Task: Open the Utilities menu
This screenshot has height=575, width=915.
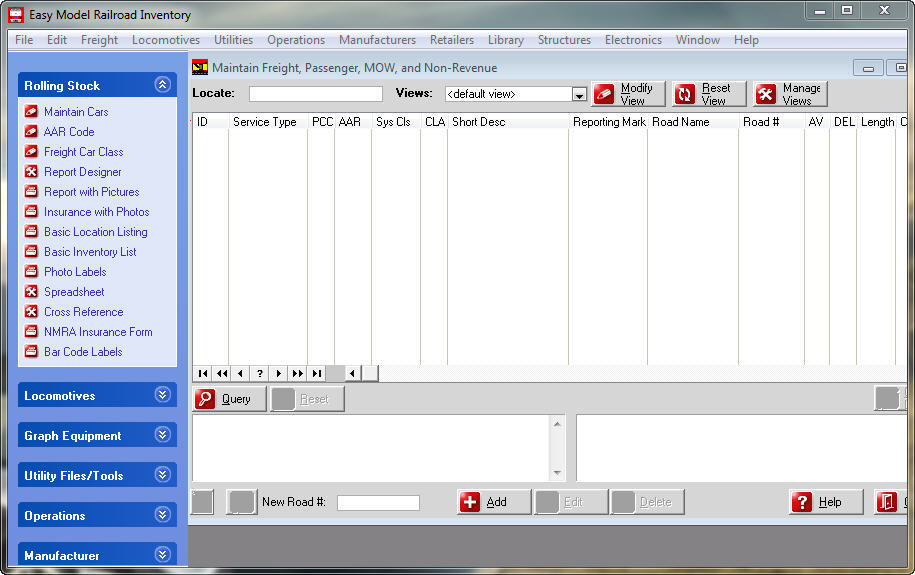Action: tap(233, 40)
